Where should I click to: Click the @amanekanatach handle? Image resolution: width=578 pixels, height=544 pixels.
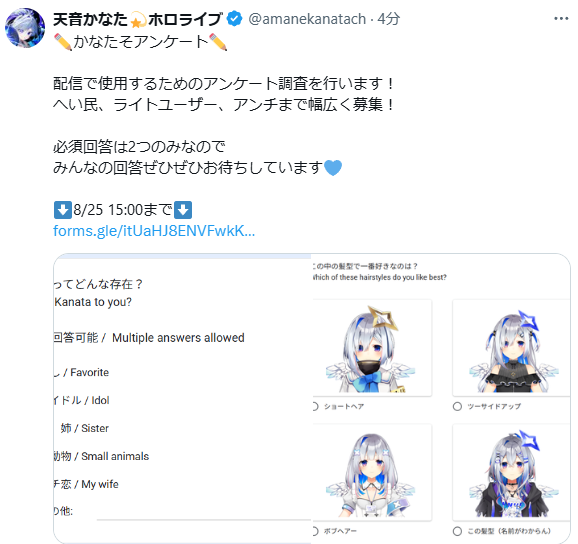click(307, 19)
